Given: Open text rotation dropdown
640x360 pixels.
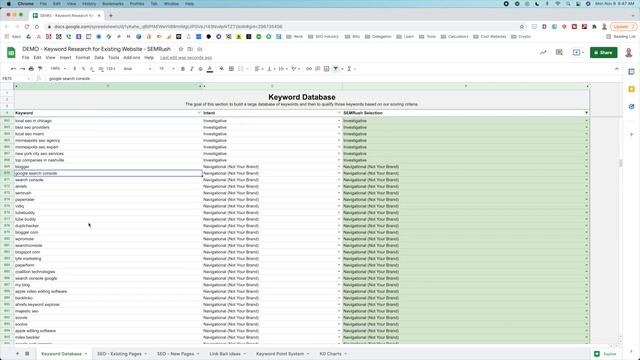Looking at the screenshot, I should (x=295, y=69).
